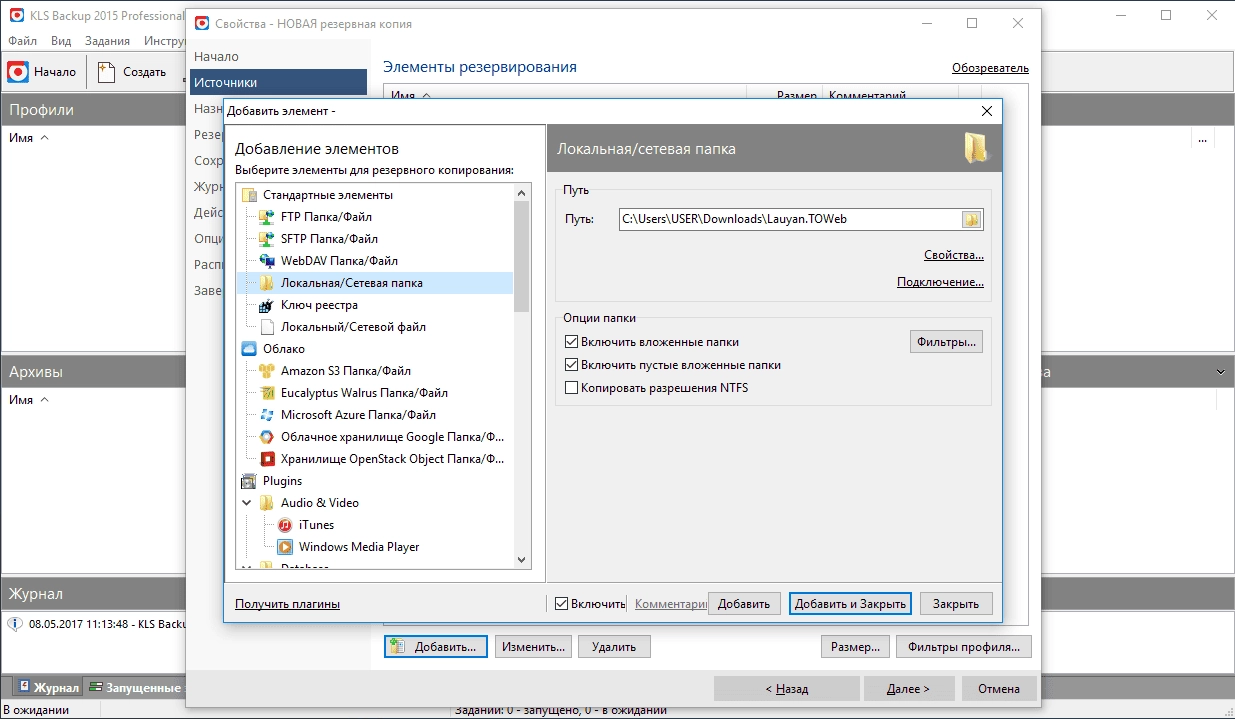This screenshot has height=719, width=1235.
Task: Open the Вид menu
Action: point(61,41)
